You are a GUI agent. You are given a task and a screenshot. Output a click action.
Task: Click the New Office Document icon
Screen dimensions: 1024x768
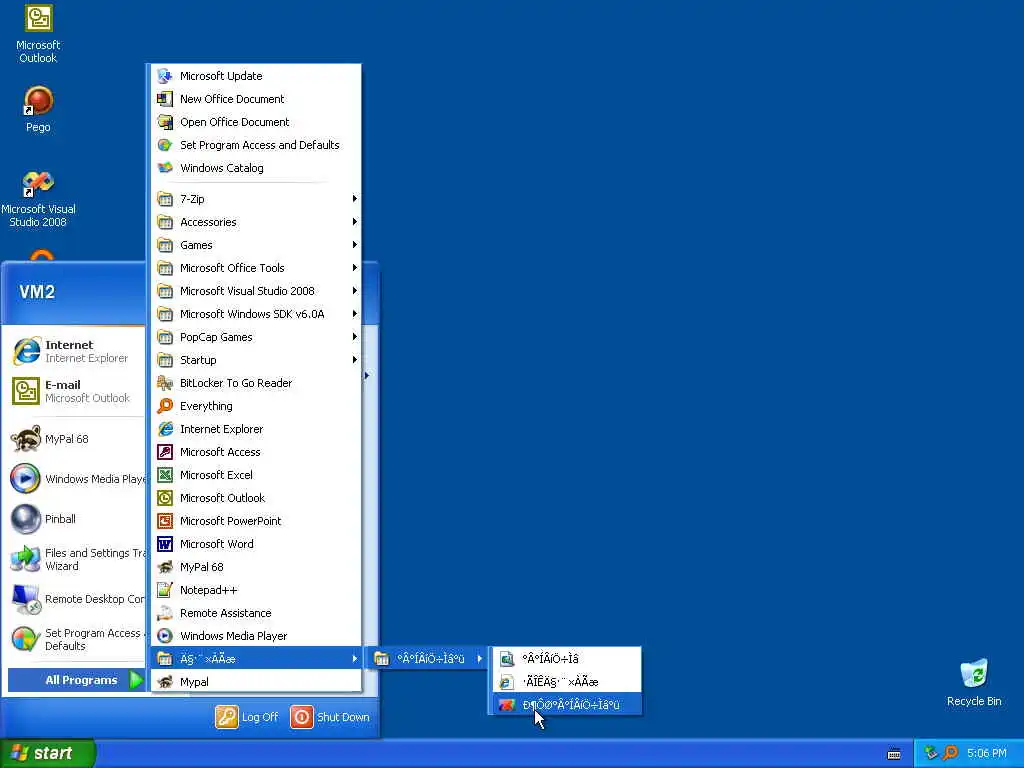pyautogui.click(x=165, y=99)
